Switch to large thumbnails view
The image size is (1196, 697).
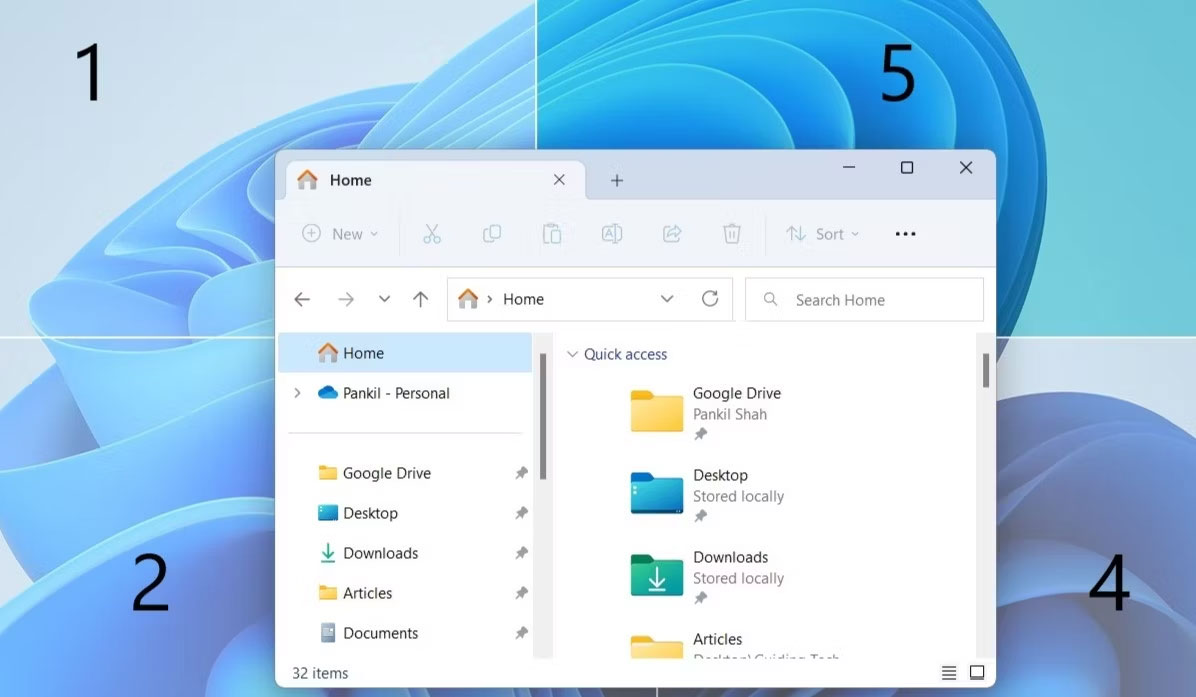pyautogui.click(x=975, y=672)
